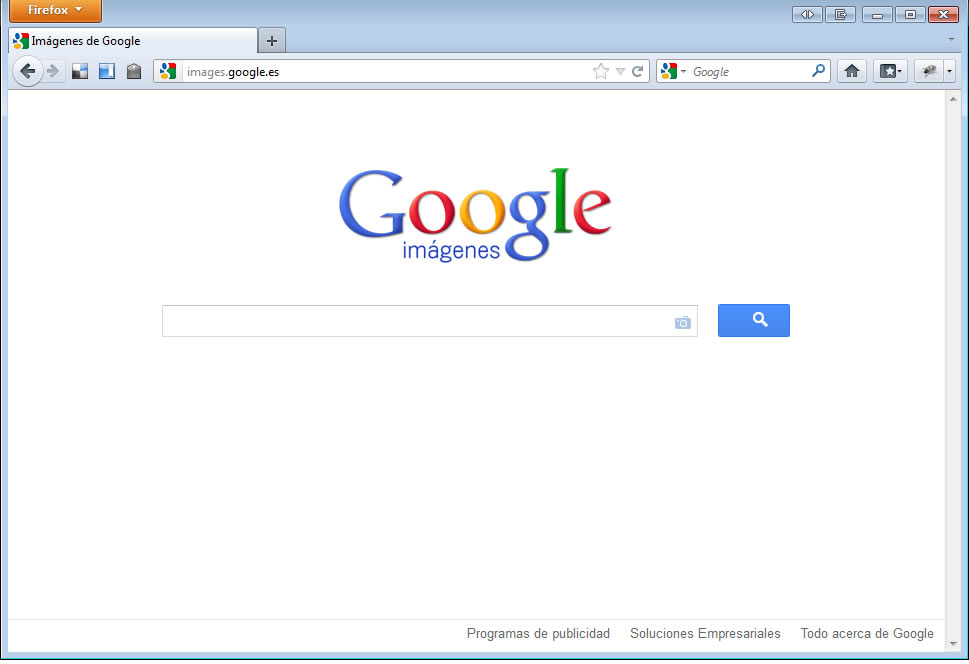Click the site identity favicon in address bar
This screenshot has width=969, height=664.
click(x=168, y=72)
